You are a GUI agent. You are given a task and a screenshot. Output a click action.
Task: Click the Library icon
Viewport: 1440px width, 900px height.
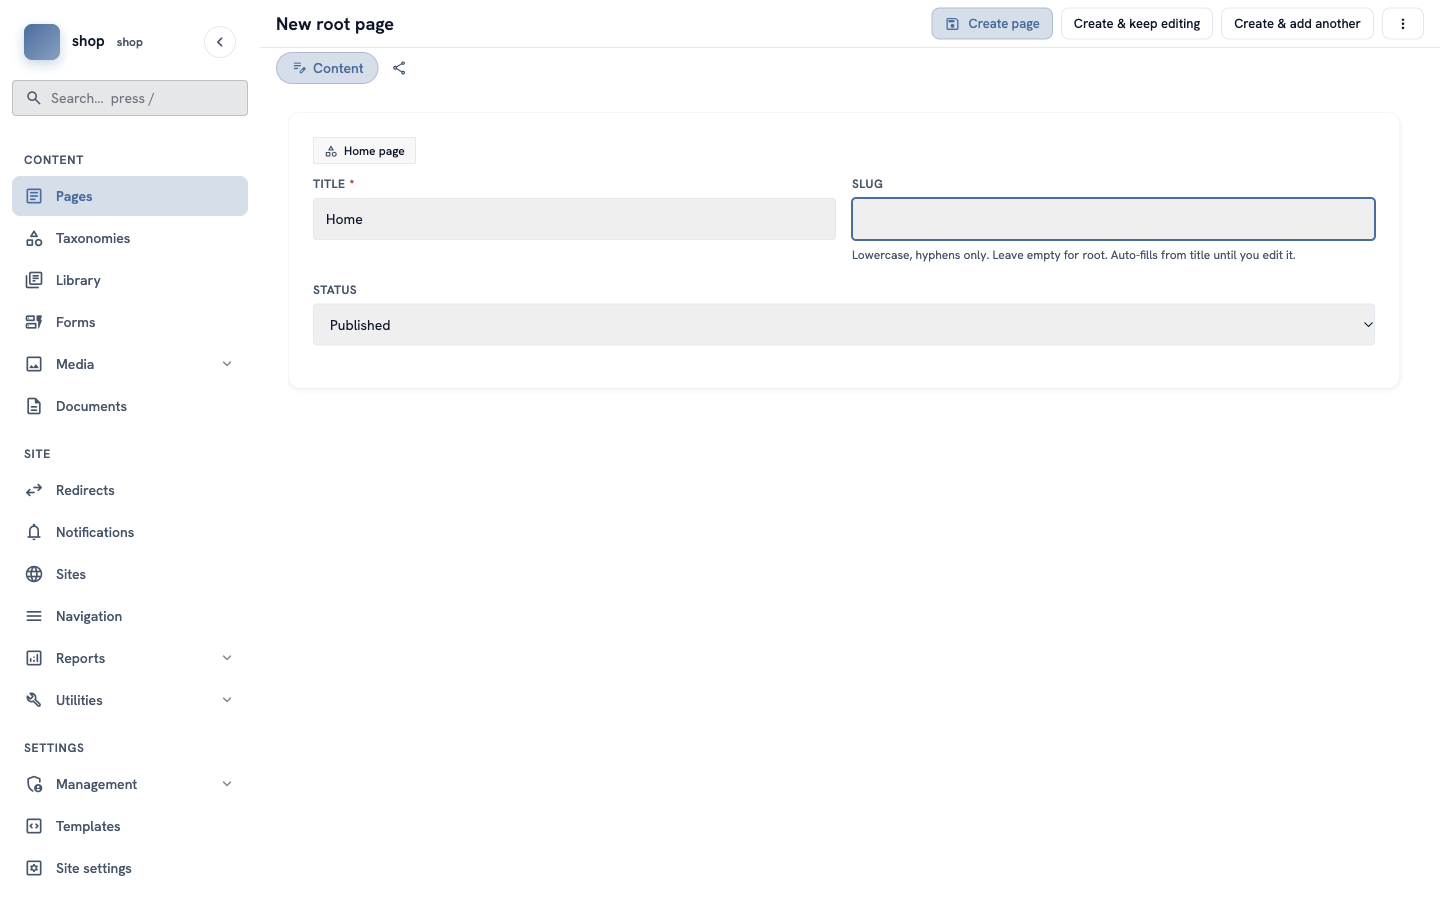[x=34, y=280]
